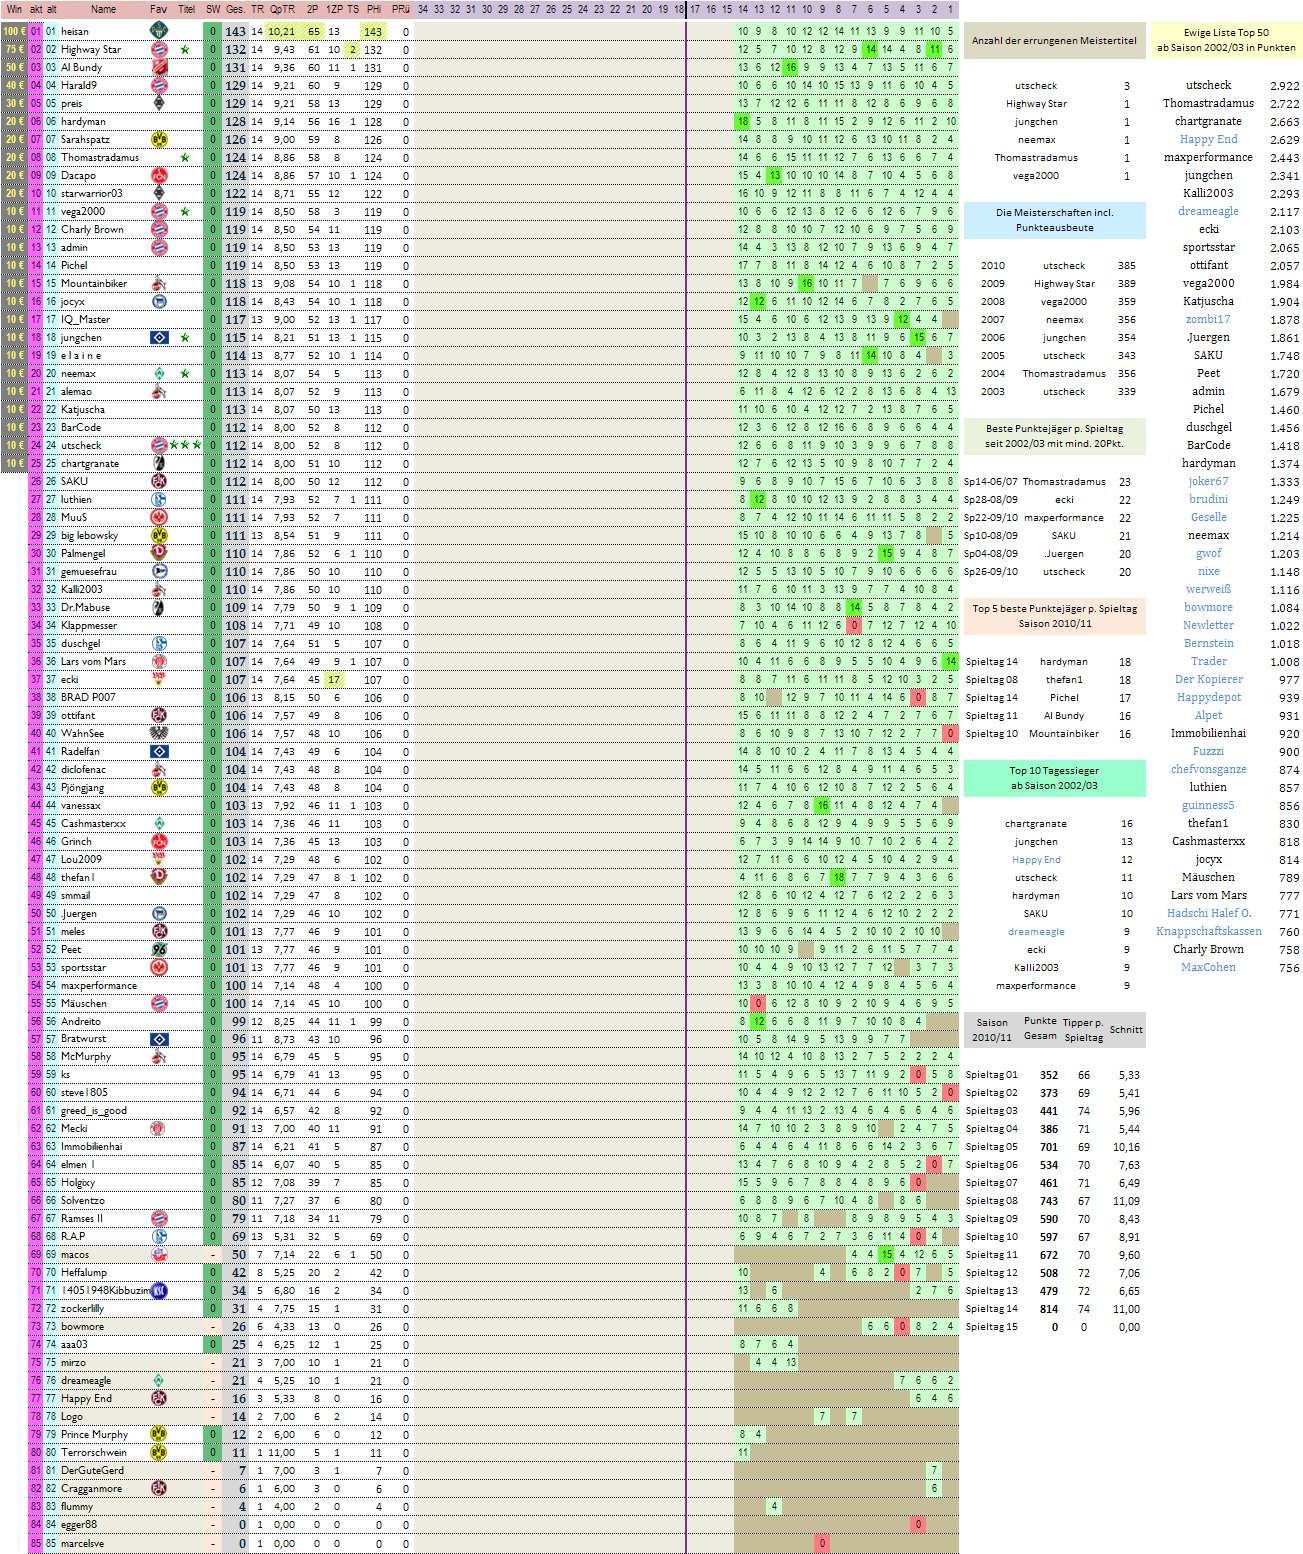Click the green title star beside Highway Star
Viewport: 1303px width, 1554px height.
point(185,50)
